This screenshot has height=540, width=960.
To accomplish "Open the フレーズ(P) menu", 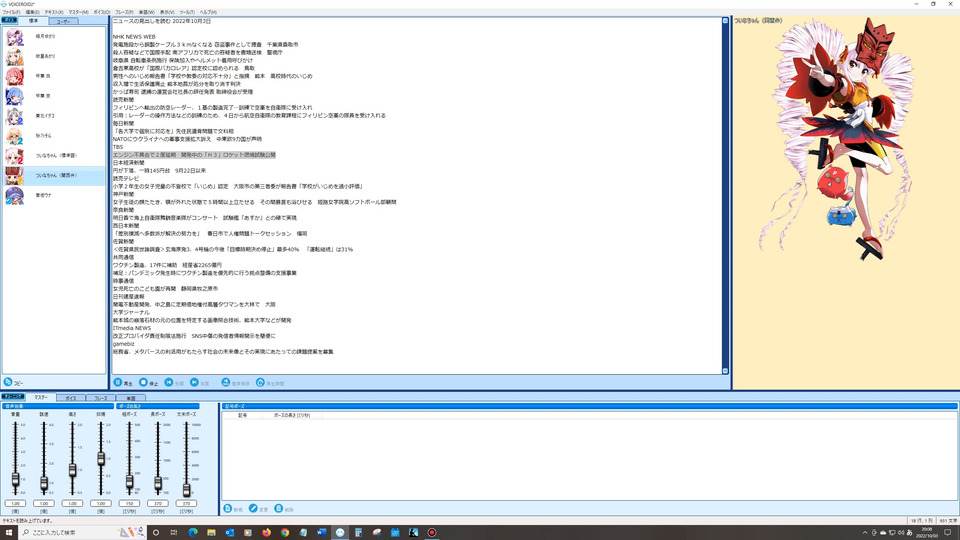I will [x=124, y=12].
